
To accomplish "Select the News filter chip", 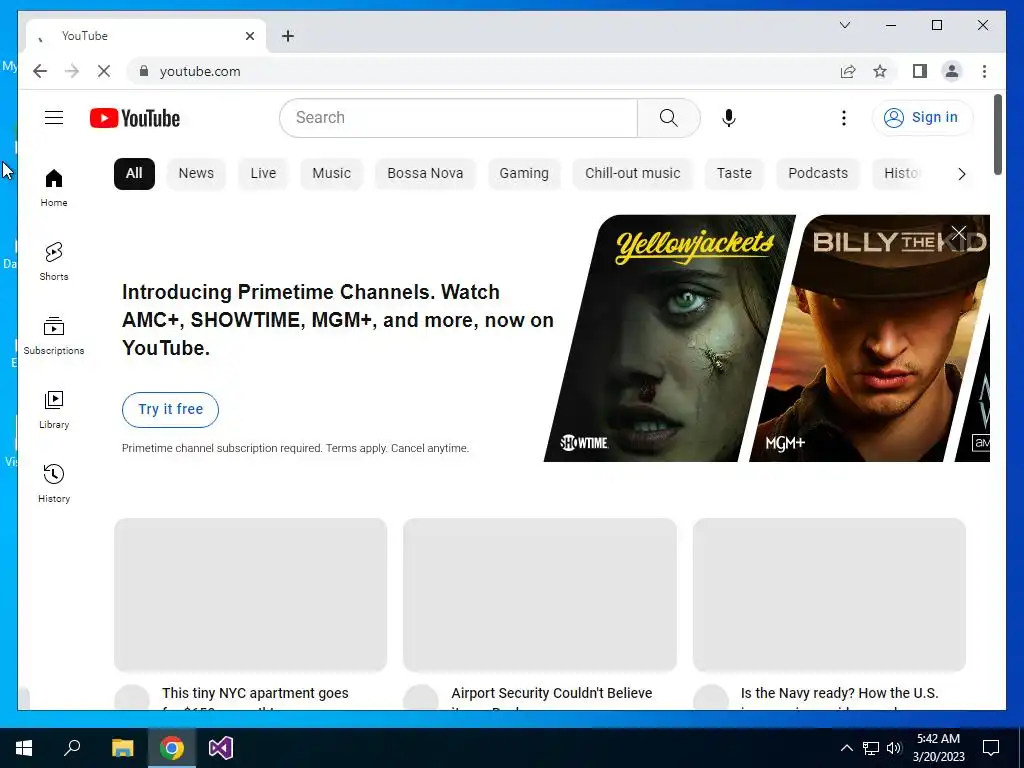I will pos(196,174).
